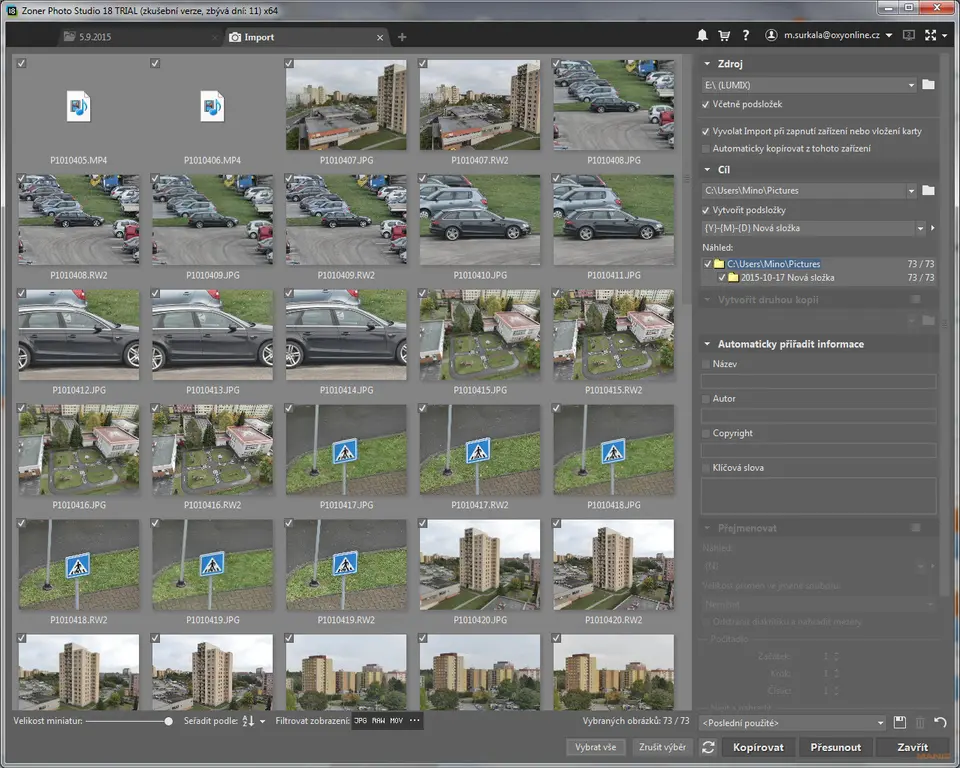Click the refresh icon beside Zrušit výběr
The image size is (960, 768).
pos(708,747)
